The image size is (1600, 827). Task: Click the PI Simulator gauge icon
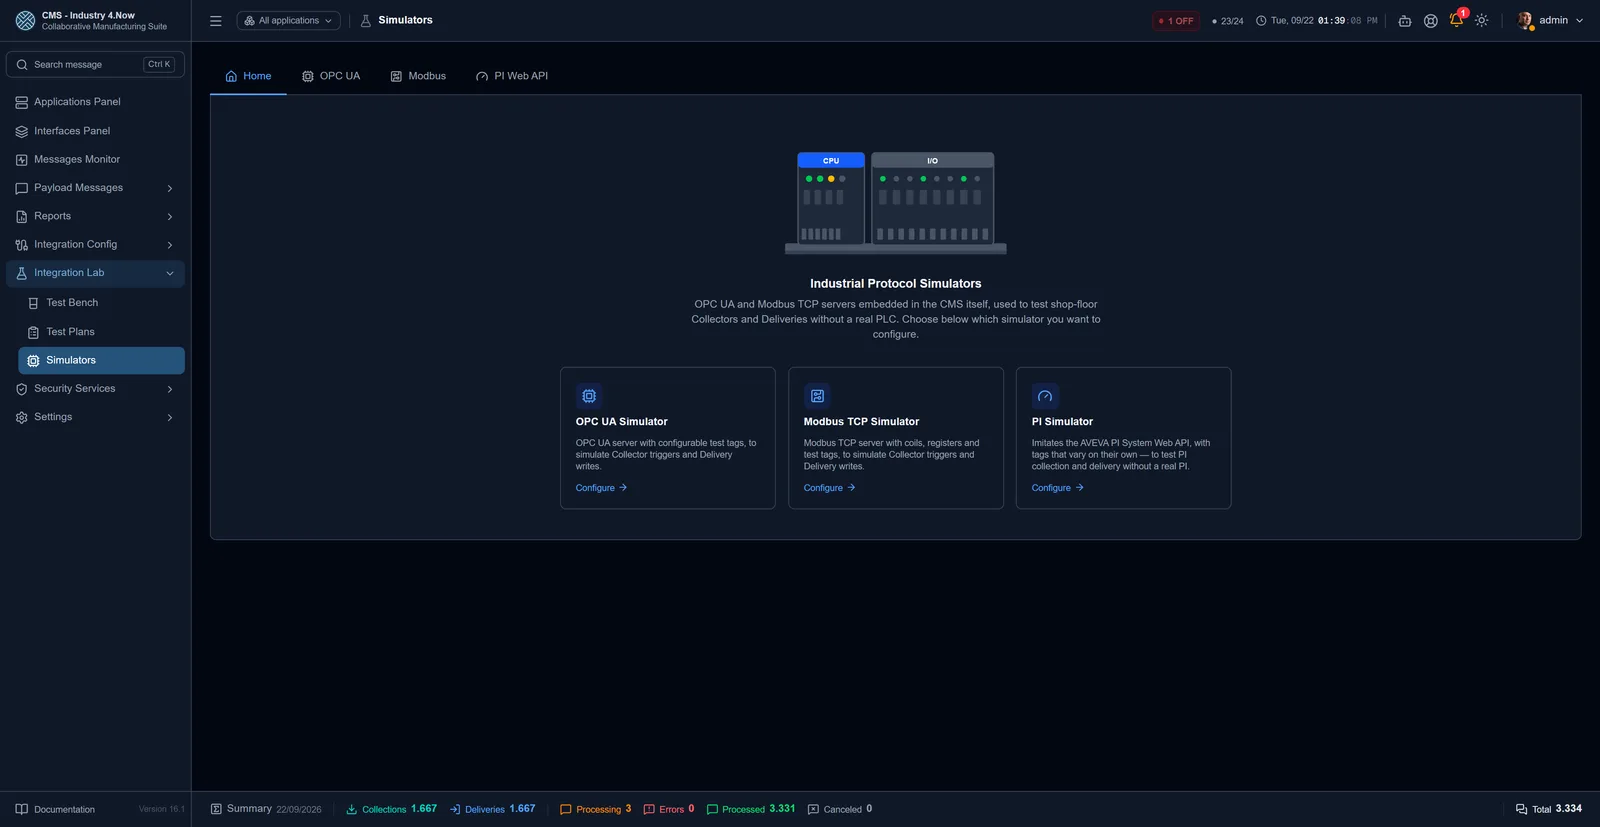tap(1045, 396)
